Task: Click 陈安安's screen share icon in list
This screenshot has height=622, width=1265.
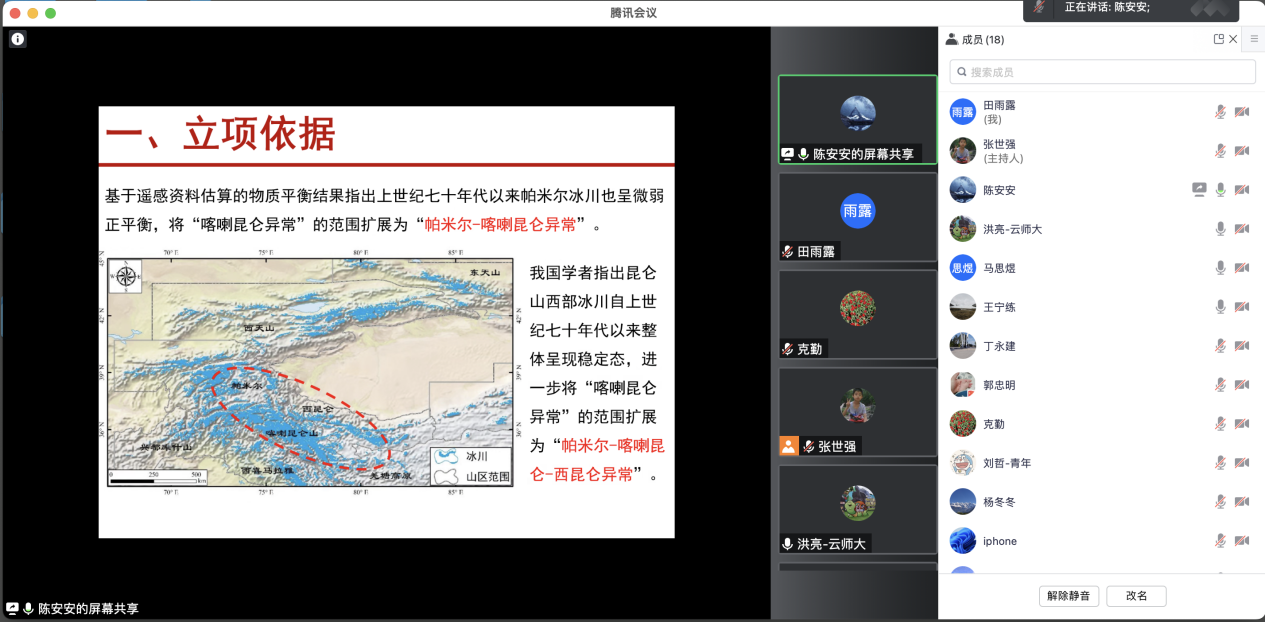Action: [x=1199, y=190]
